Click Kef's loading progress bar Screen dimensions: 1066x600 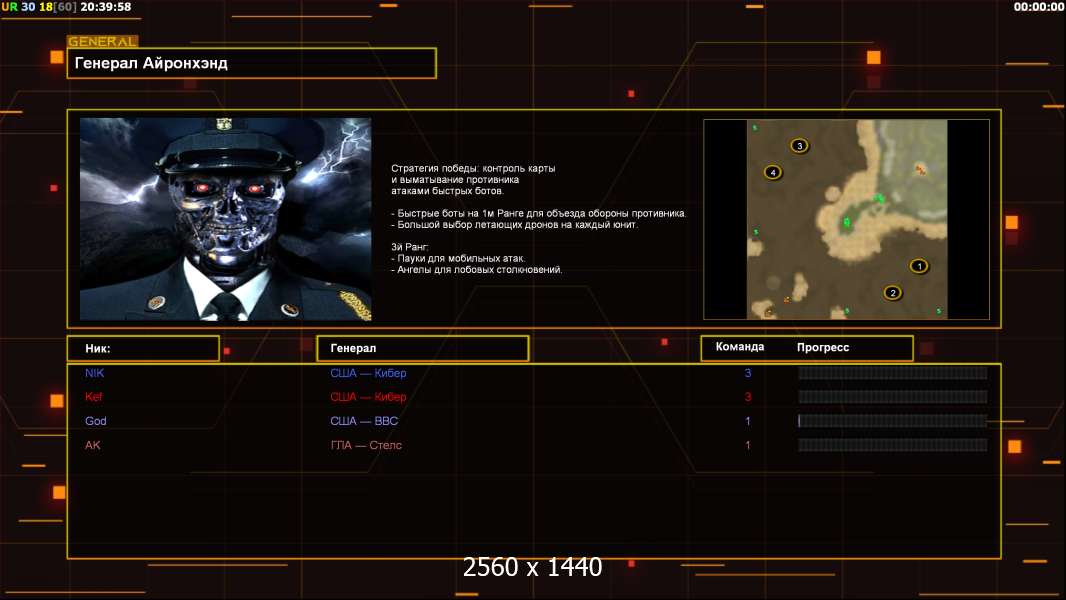coord(893,397)
